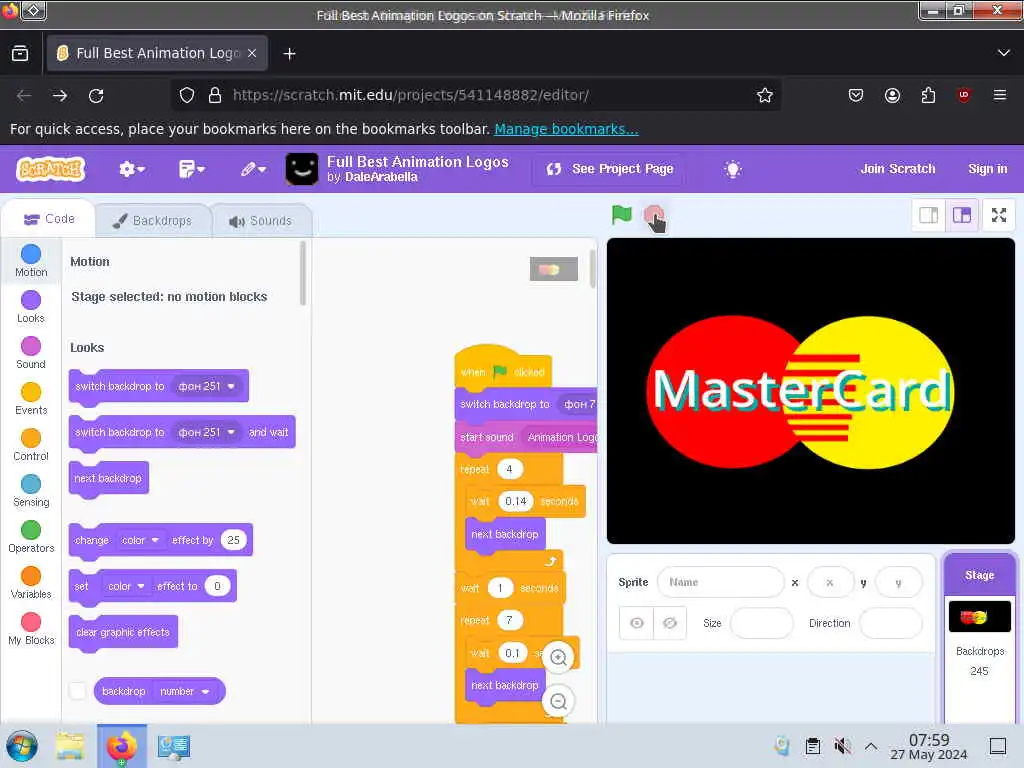Open File Explorer from the taskbar
The width and height of the screenshot is (1024, 768).
point(69,746)
